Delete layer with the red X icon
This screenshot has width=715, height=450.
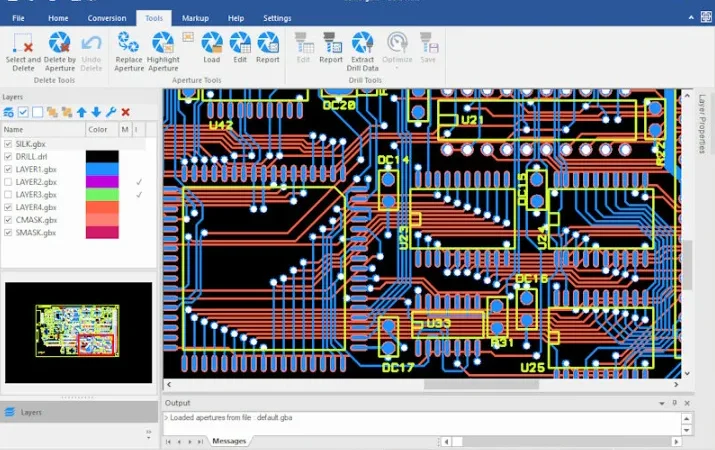(x=125, y=112)
